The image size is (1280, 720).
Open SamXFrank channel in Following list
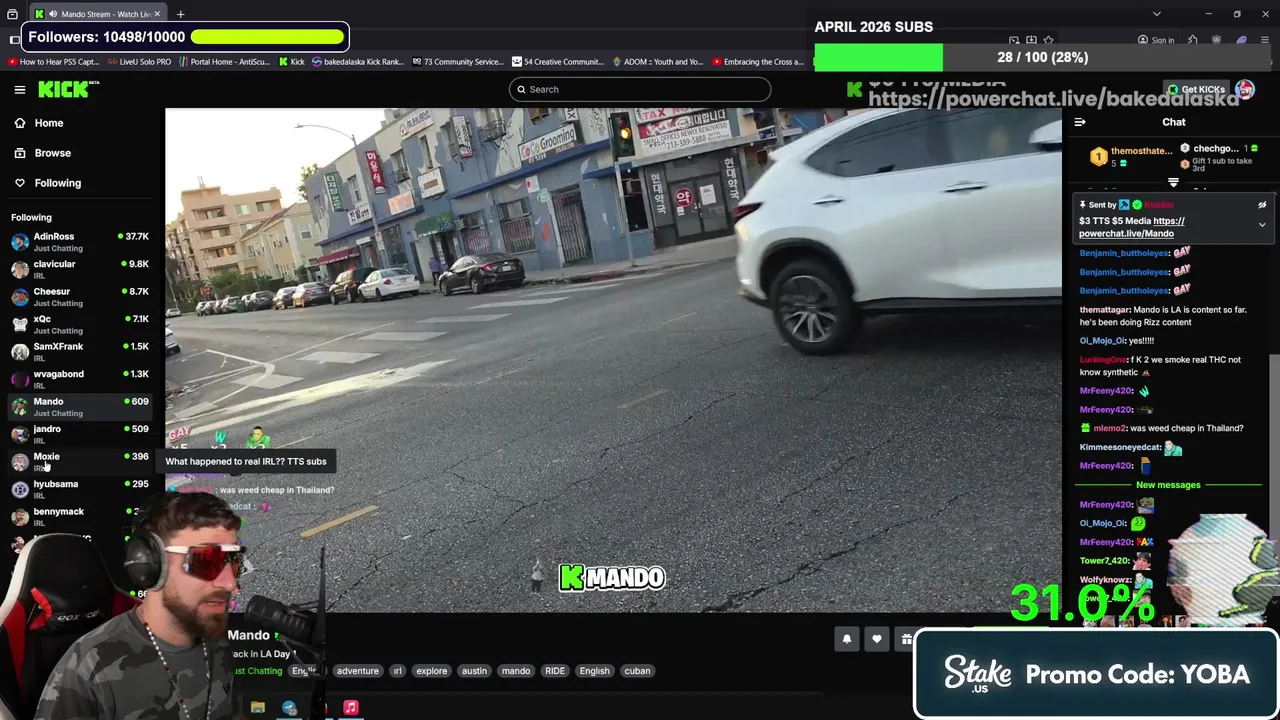pos(80,351)
